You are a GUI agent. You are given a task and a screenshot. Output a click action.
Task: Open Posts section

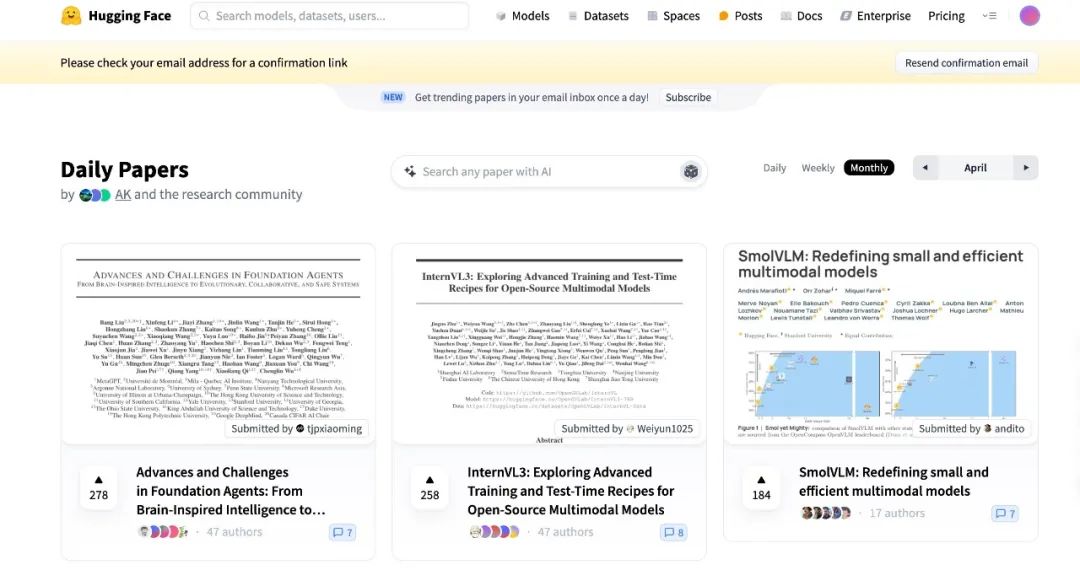tap(740, 16)
